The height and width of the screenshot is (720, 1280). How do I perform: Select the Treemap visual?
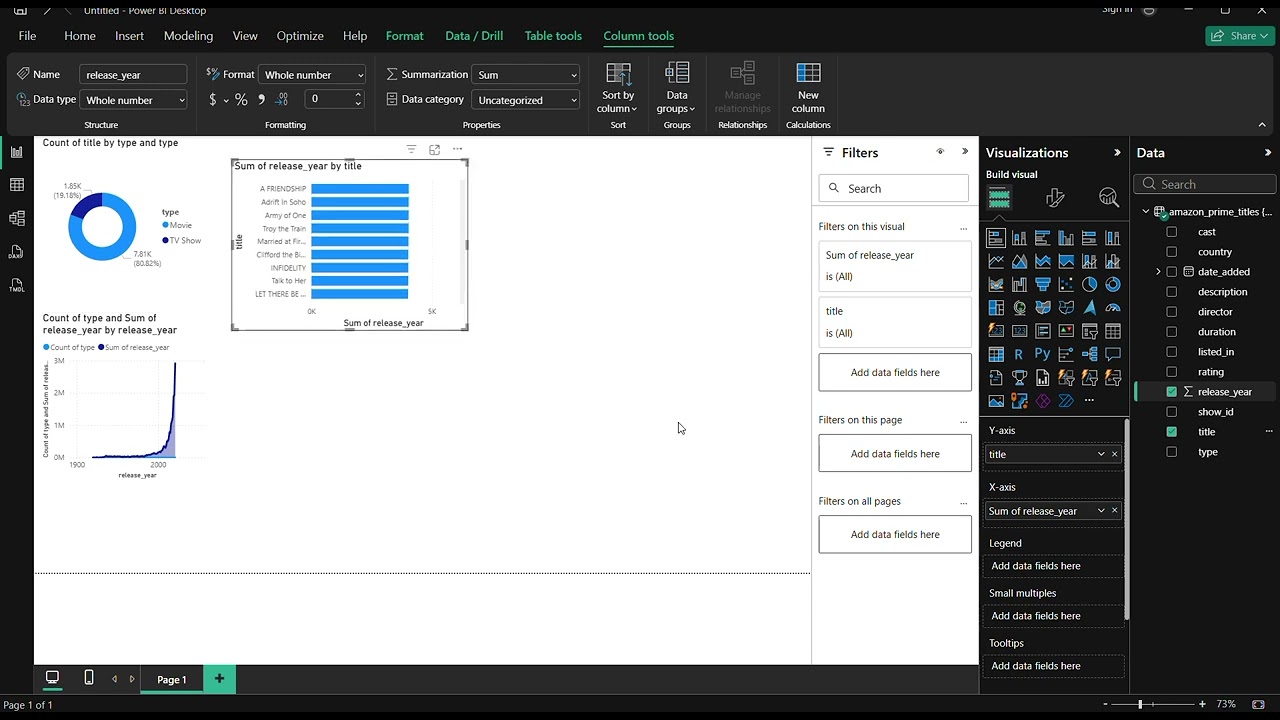(x=996, y=307)
